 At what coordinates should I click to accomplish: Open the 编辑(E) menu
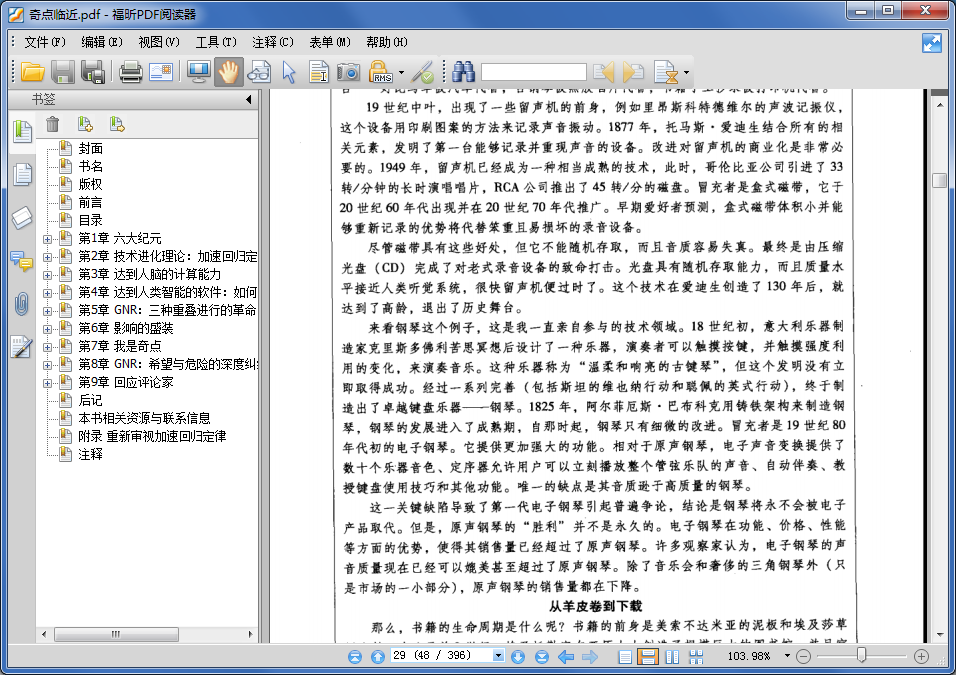click(102, 42)
